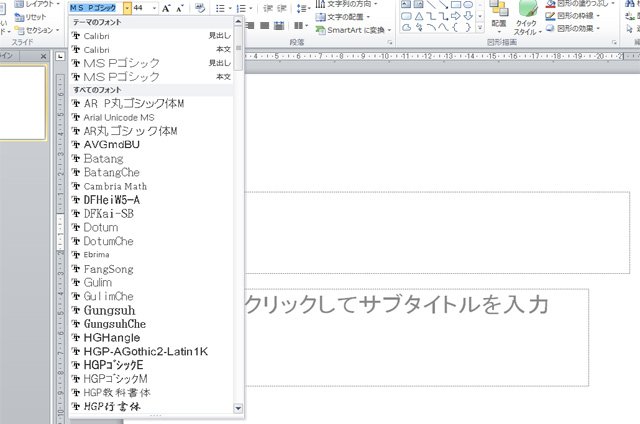Click the increase font size icon
This screenshot has height=424, width=640.
(166, 7)
